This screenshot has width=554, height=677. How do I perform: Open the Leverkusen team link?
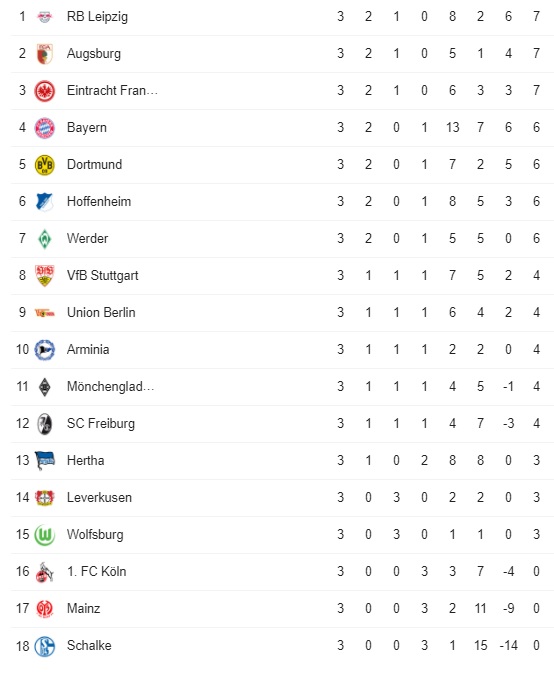99,497
